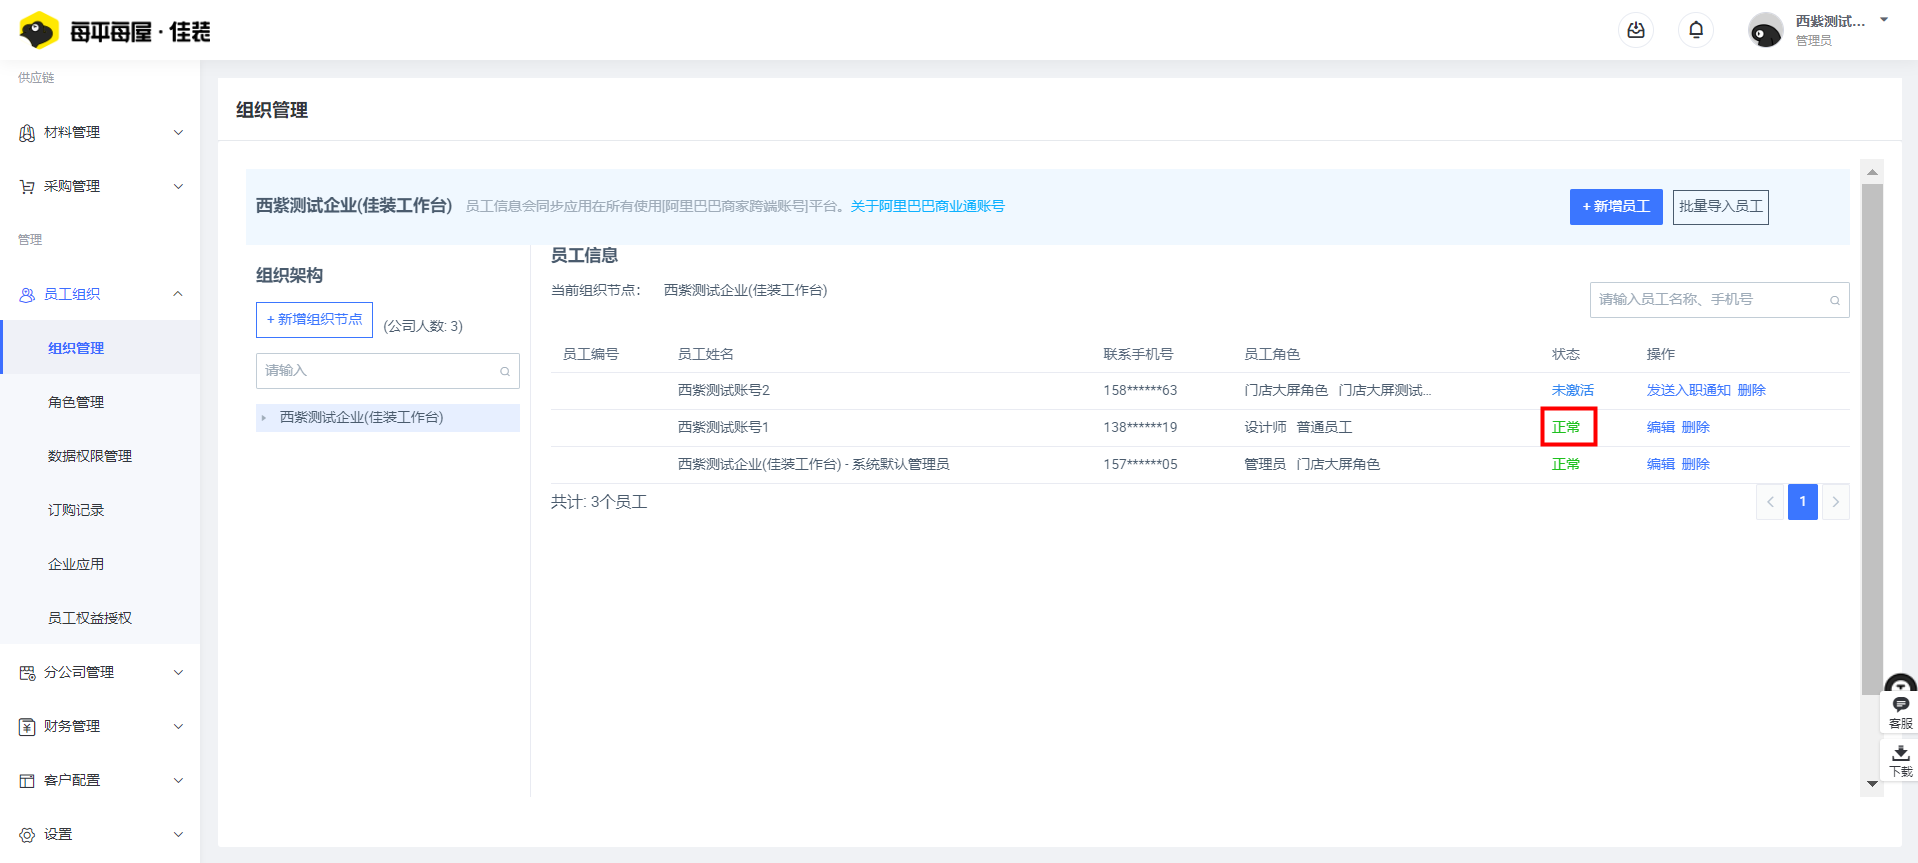
Task: Expand the 客户配置 menu chevron
Action: (178, 780)
